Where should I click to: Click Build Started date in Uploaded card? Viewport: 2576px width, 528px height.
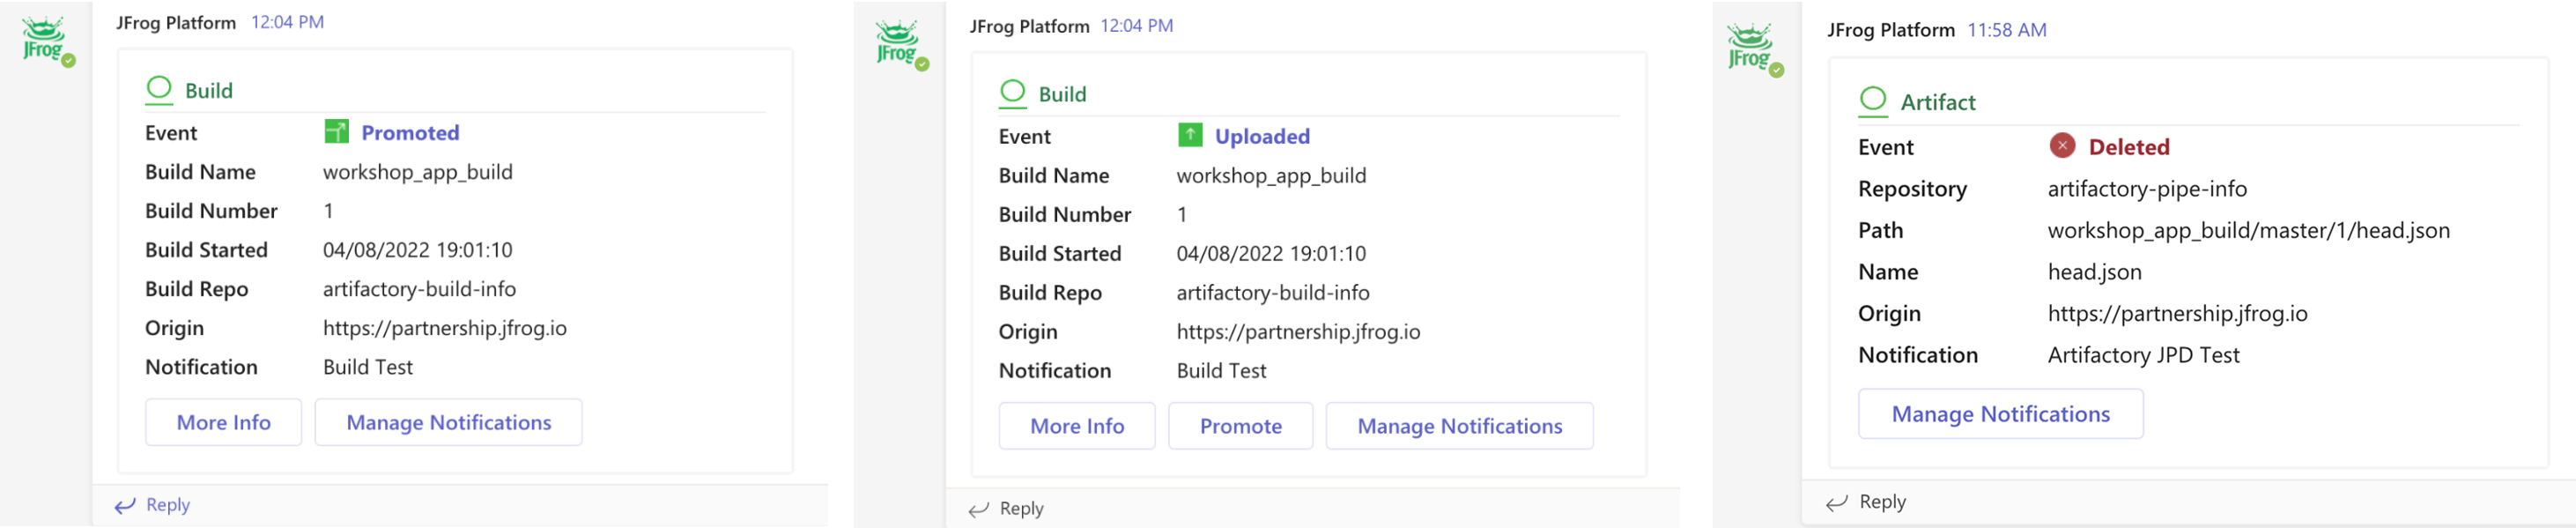tap(1271, 254)
